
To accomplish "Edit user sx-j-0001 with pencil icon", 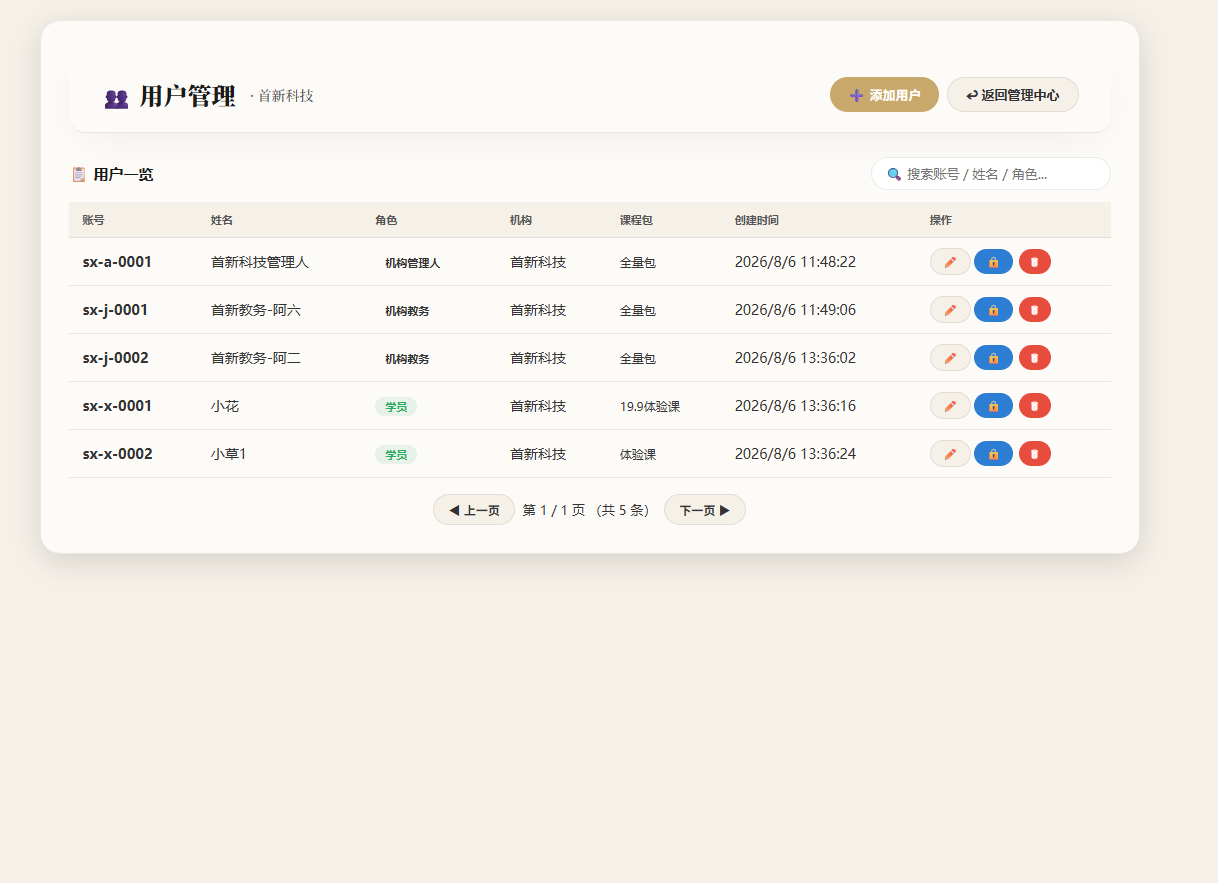I will point(950,310).
